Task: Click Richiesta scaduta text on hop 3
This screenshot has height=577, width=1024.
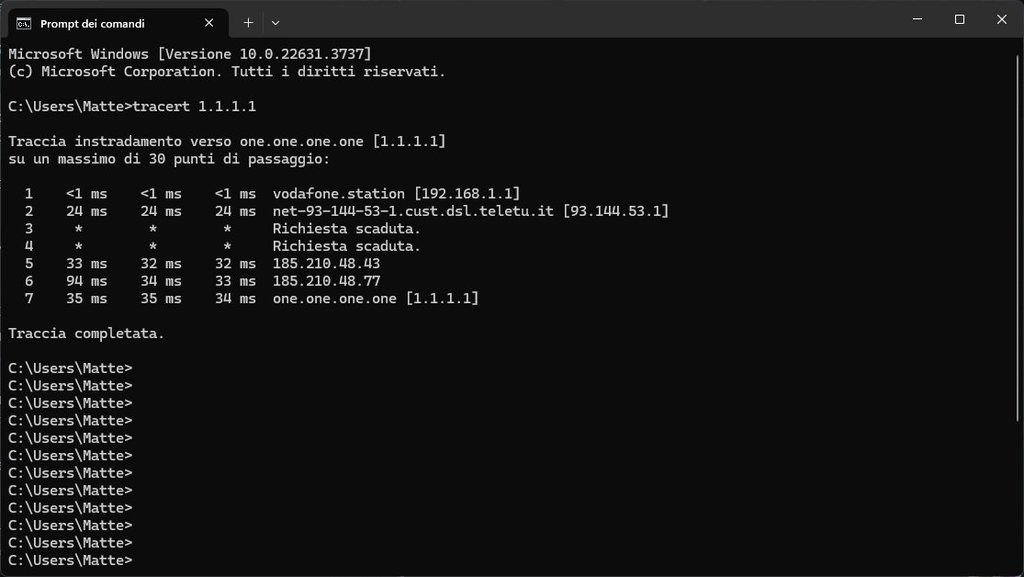Action: [347, 228]
